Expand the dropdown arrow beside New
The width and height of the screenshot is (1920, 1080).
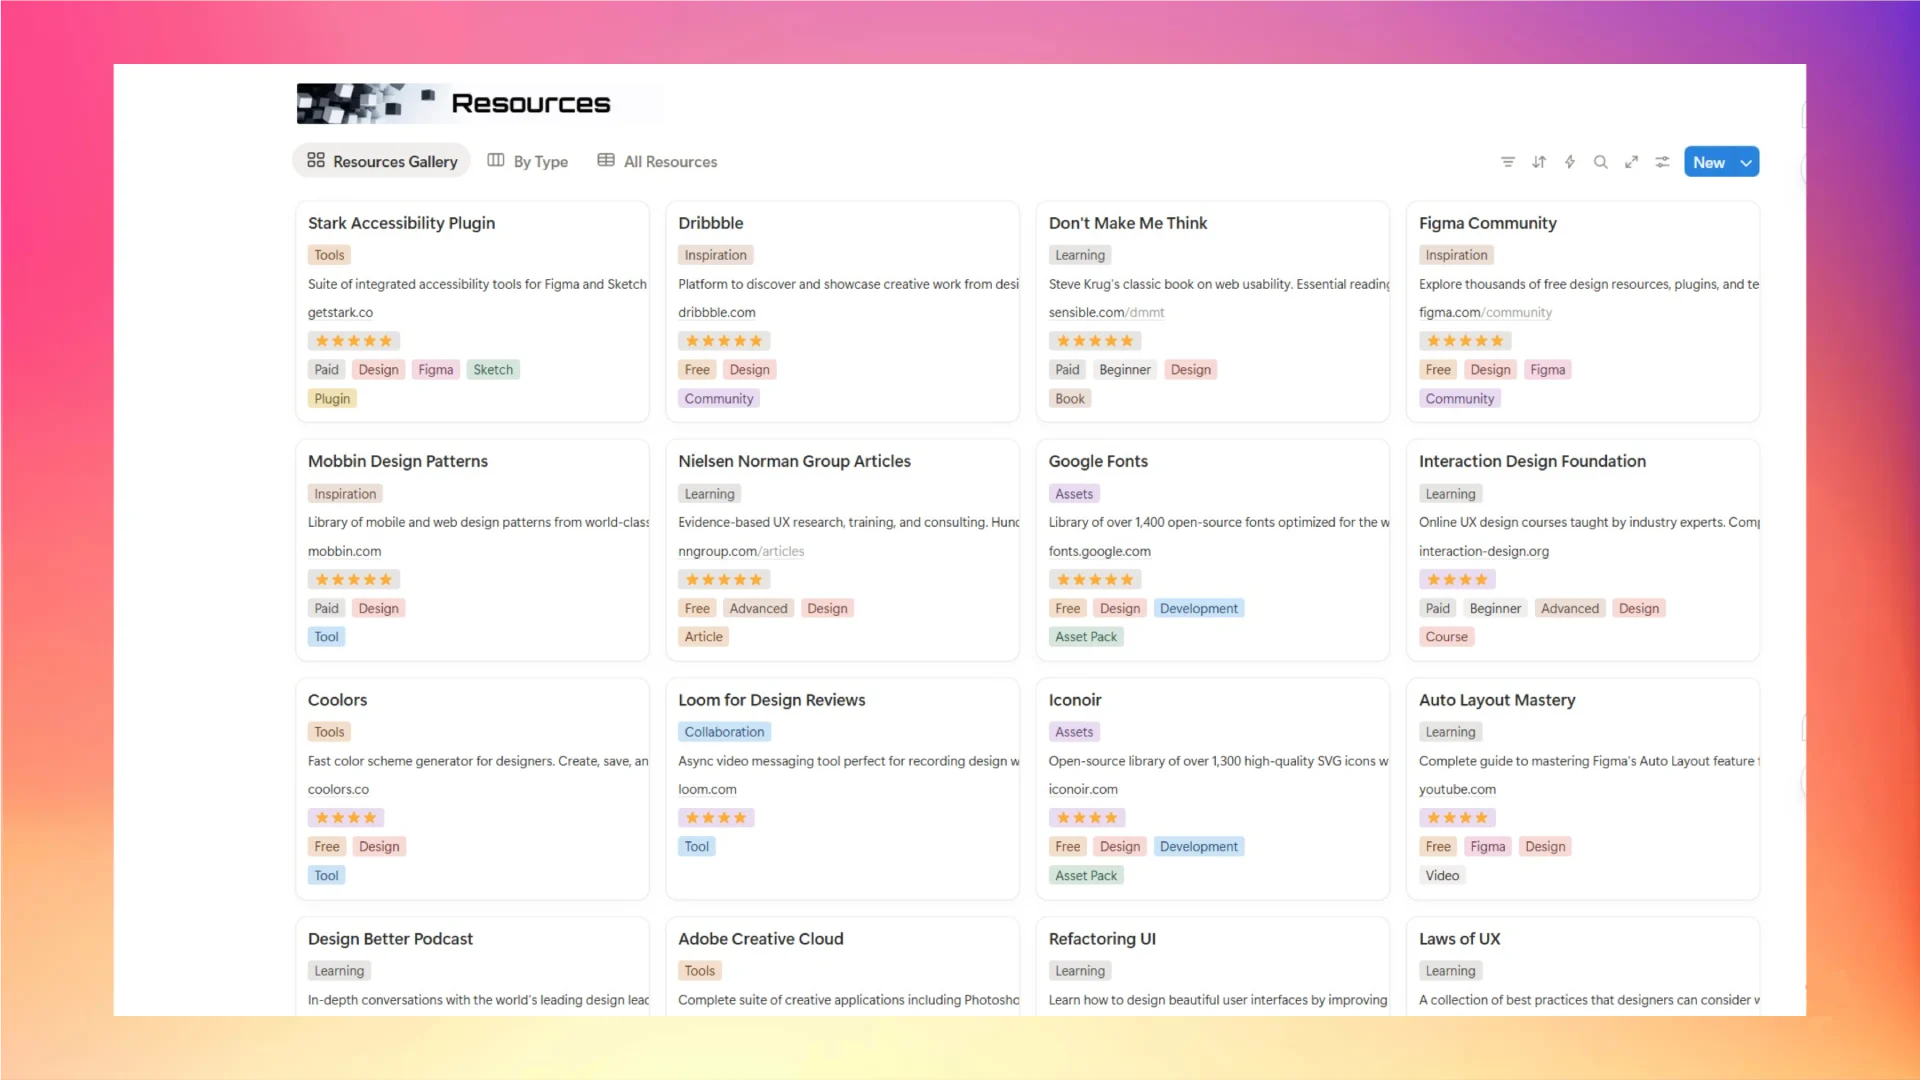point(1747,162)
